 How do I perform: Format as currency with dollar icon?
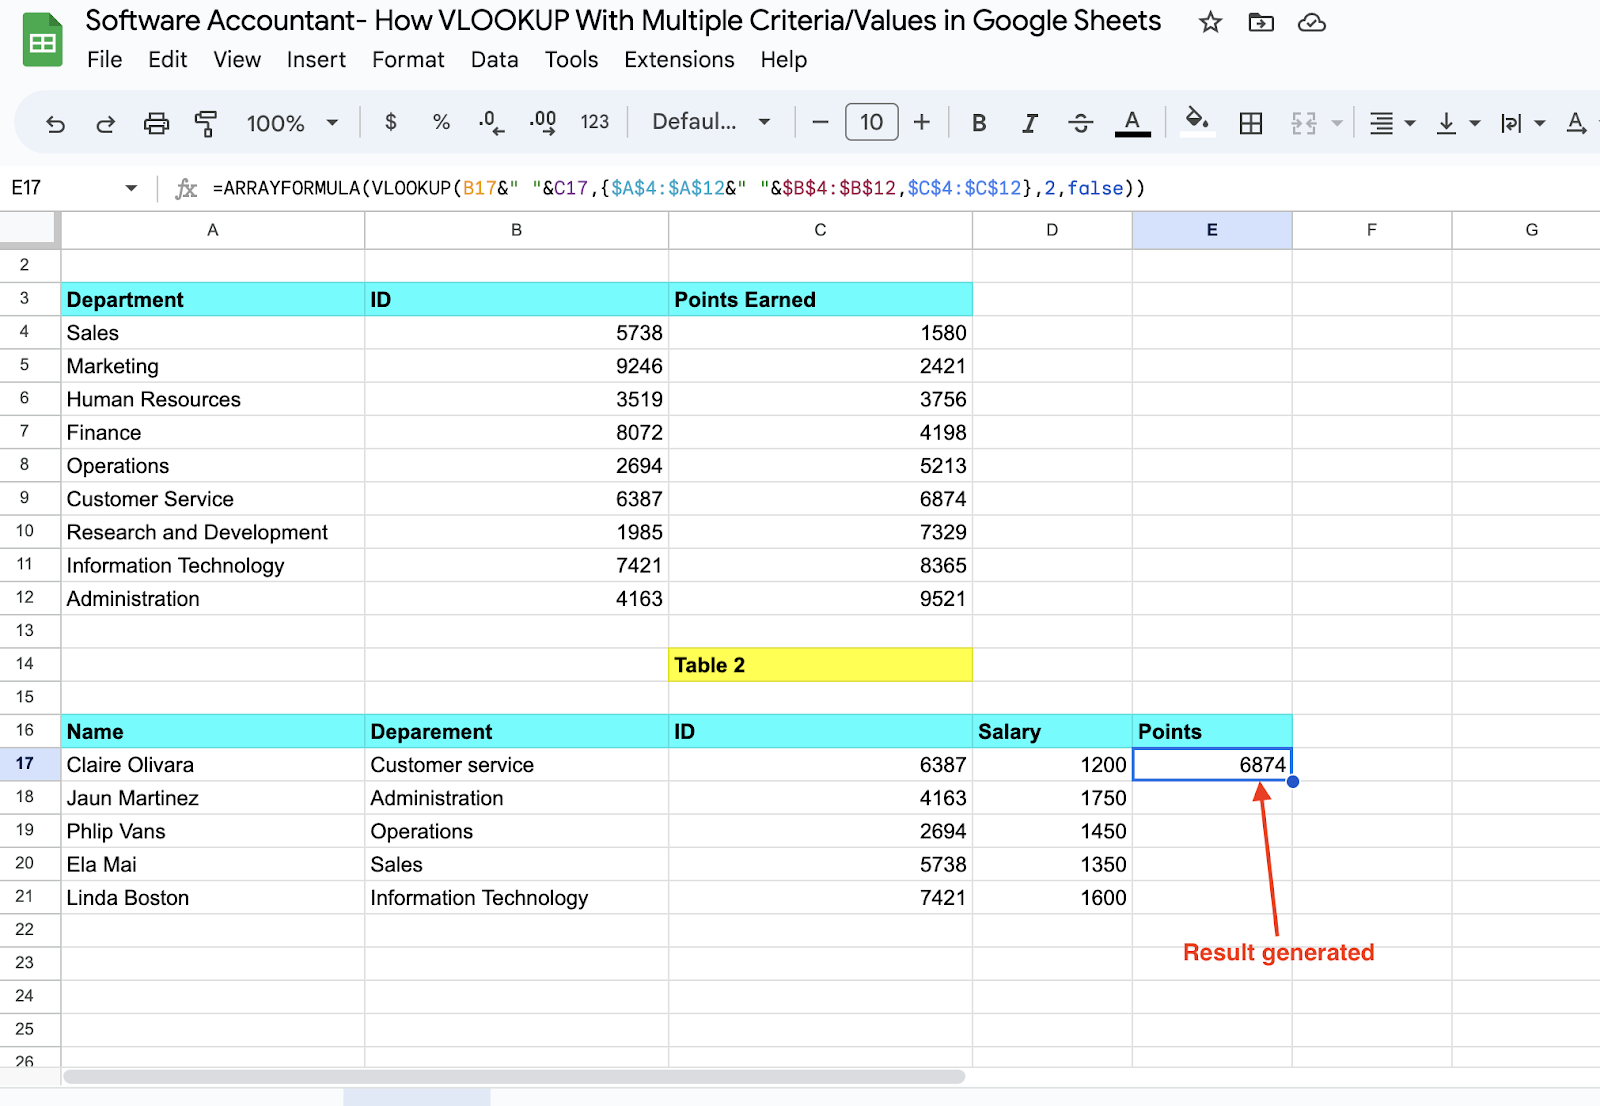(x=391, y=122)
